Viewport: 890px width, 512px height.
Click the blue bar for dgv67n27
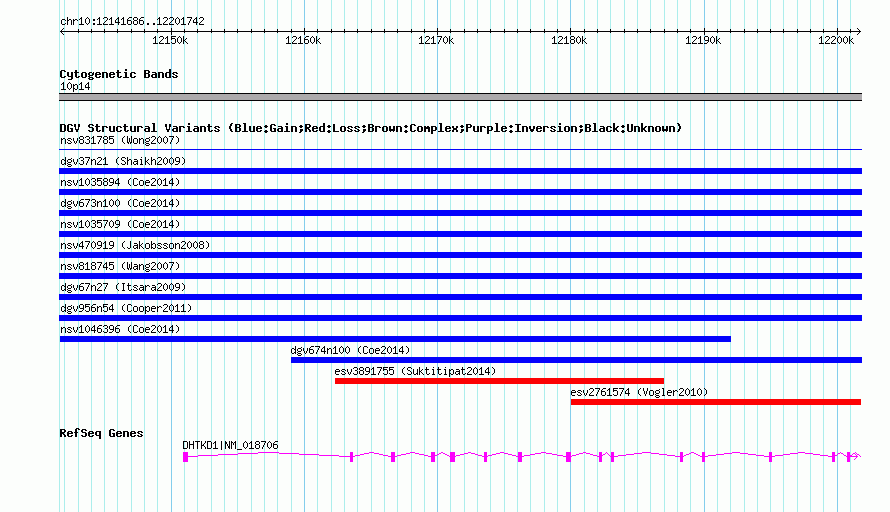click(x=460, y=297)
